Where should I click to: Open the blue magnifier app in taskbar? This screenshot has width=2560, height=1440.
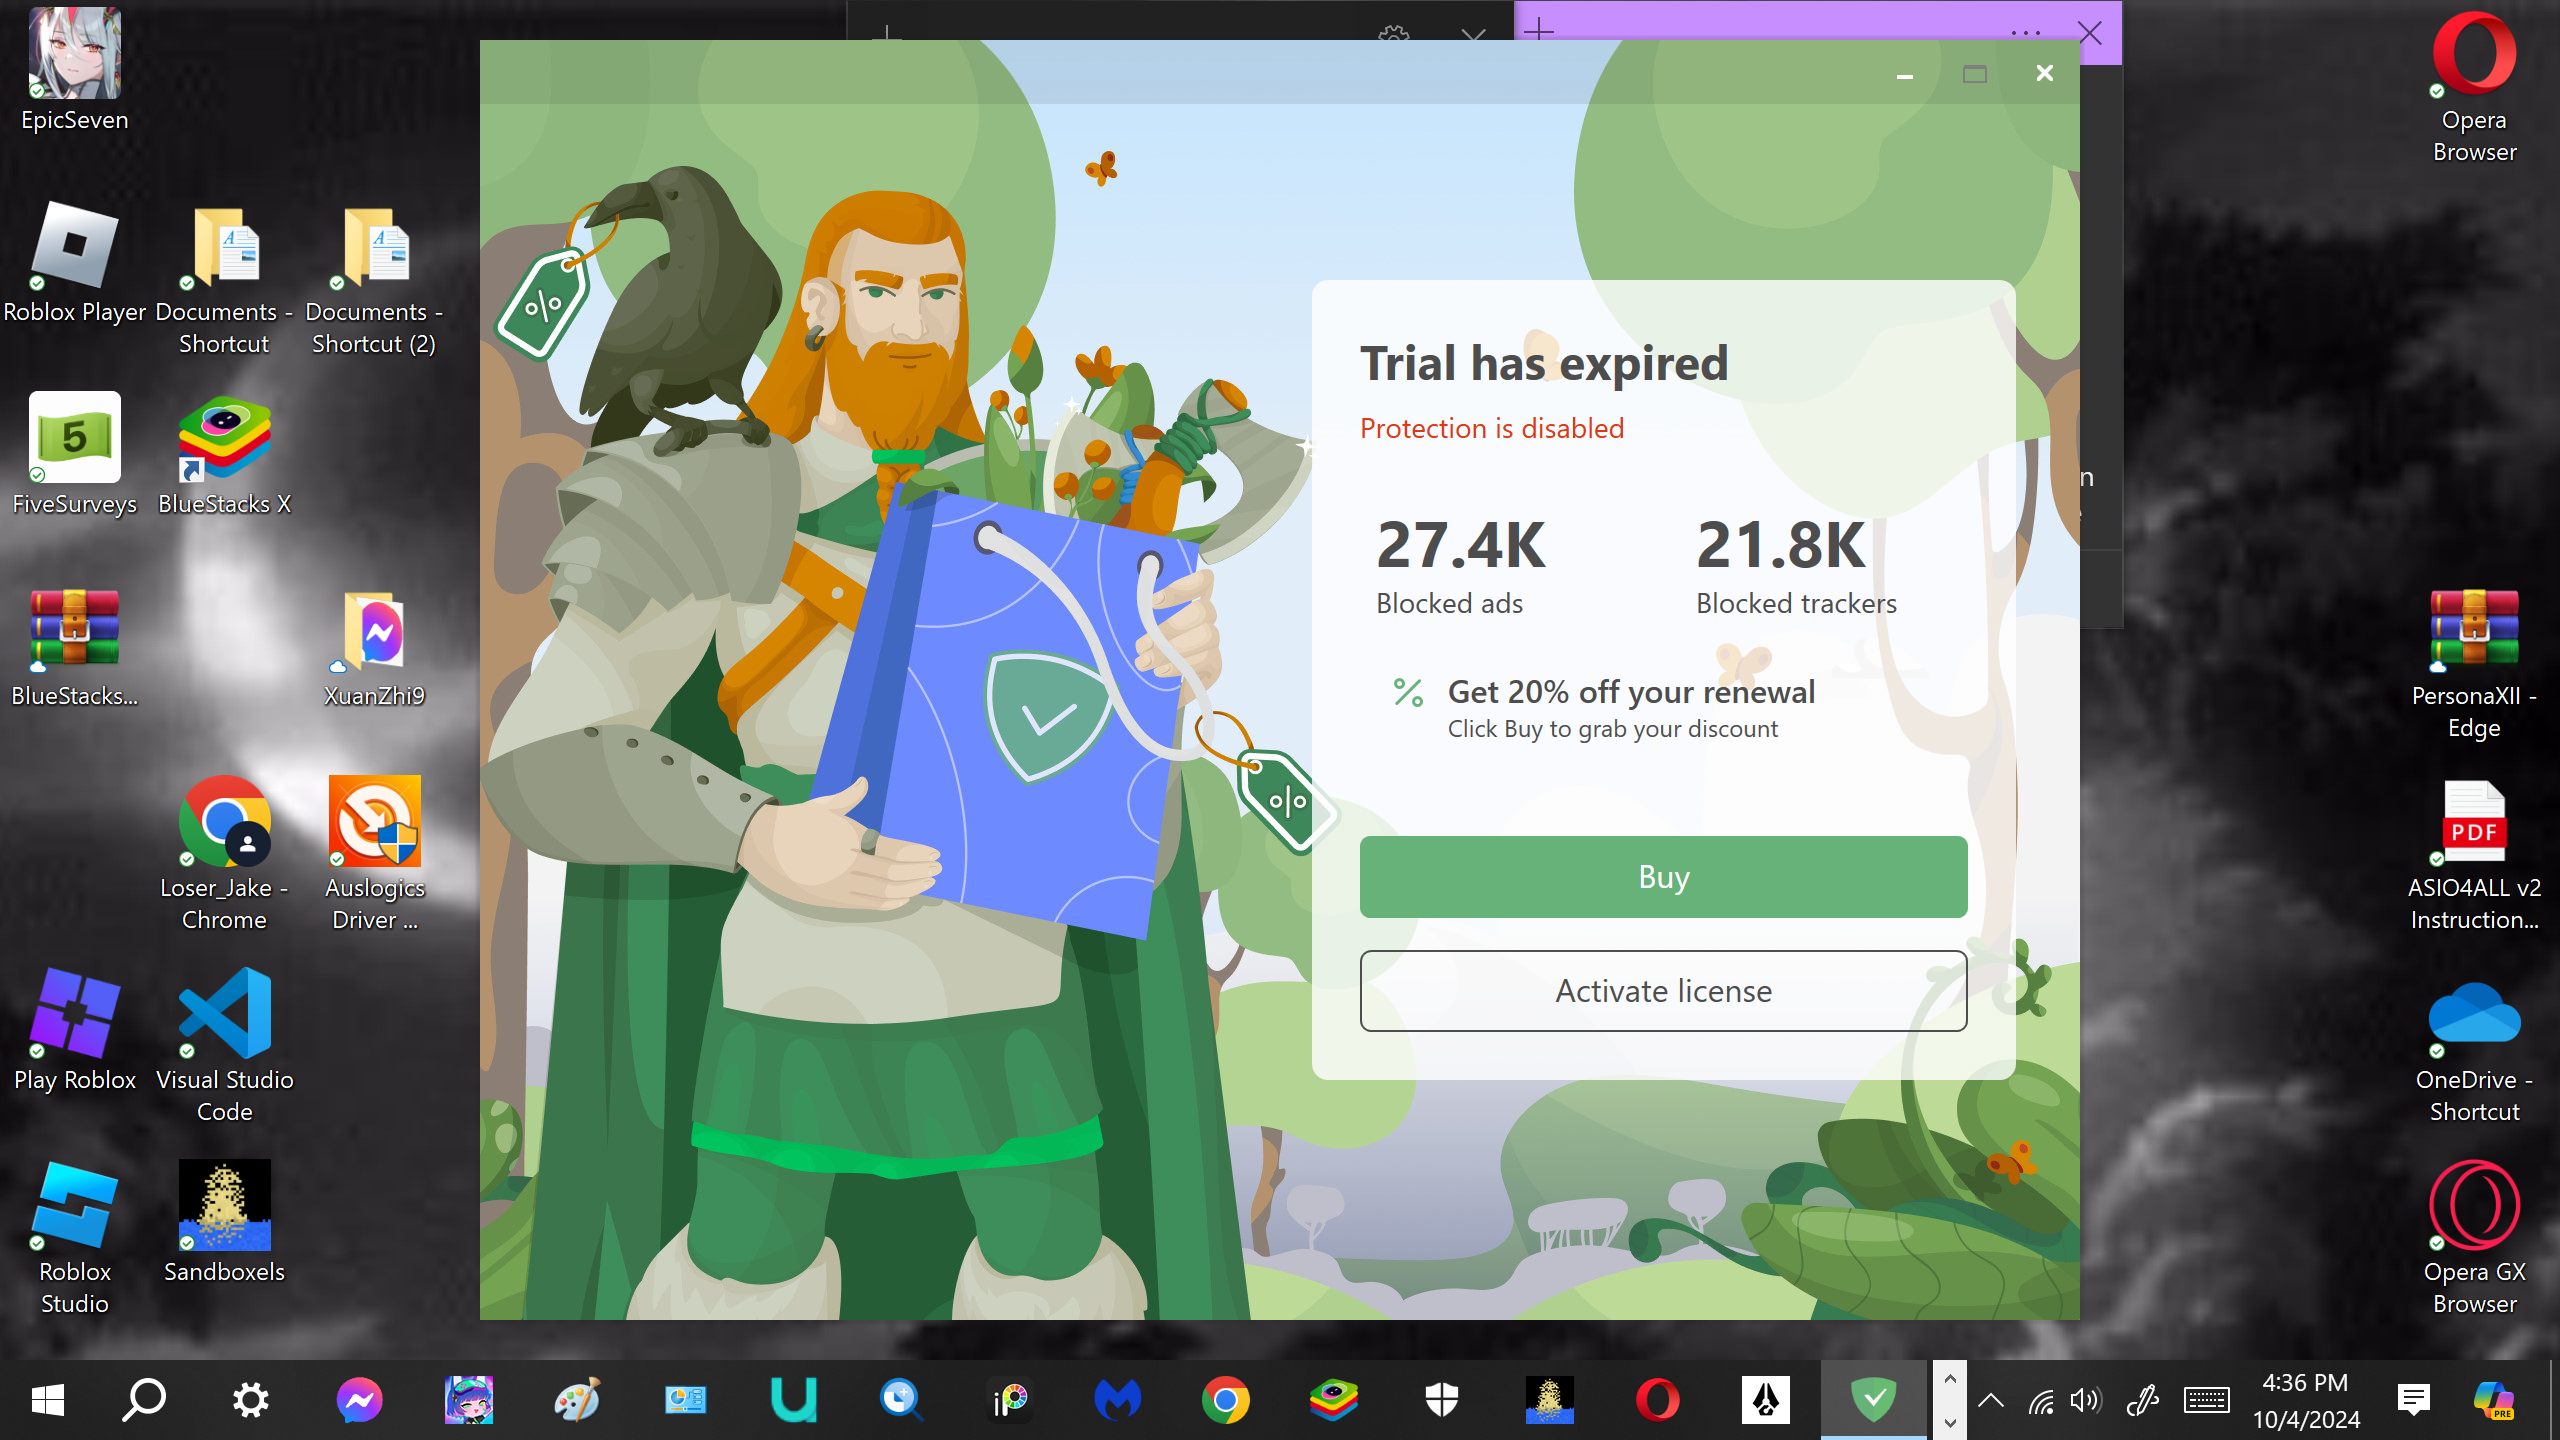click(901, 1400)
